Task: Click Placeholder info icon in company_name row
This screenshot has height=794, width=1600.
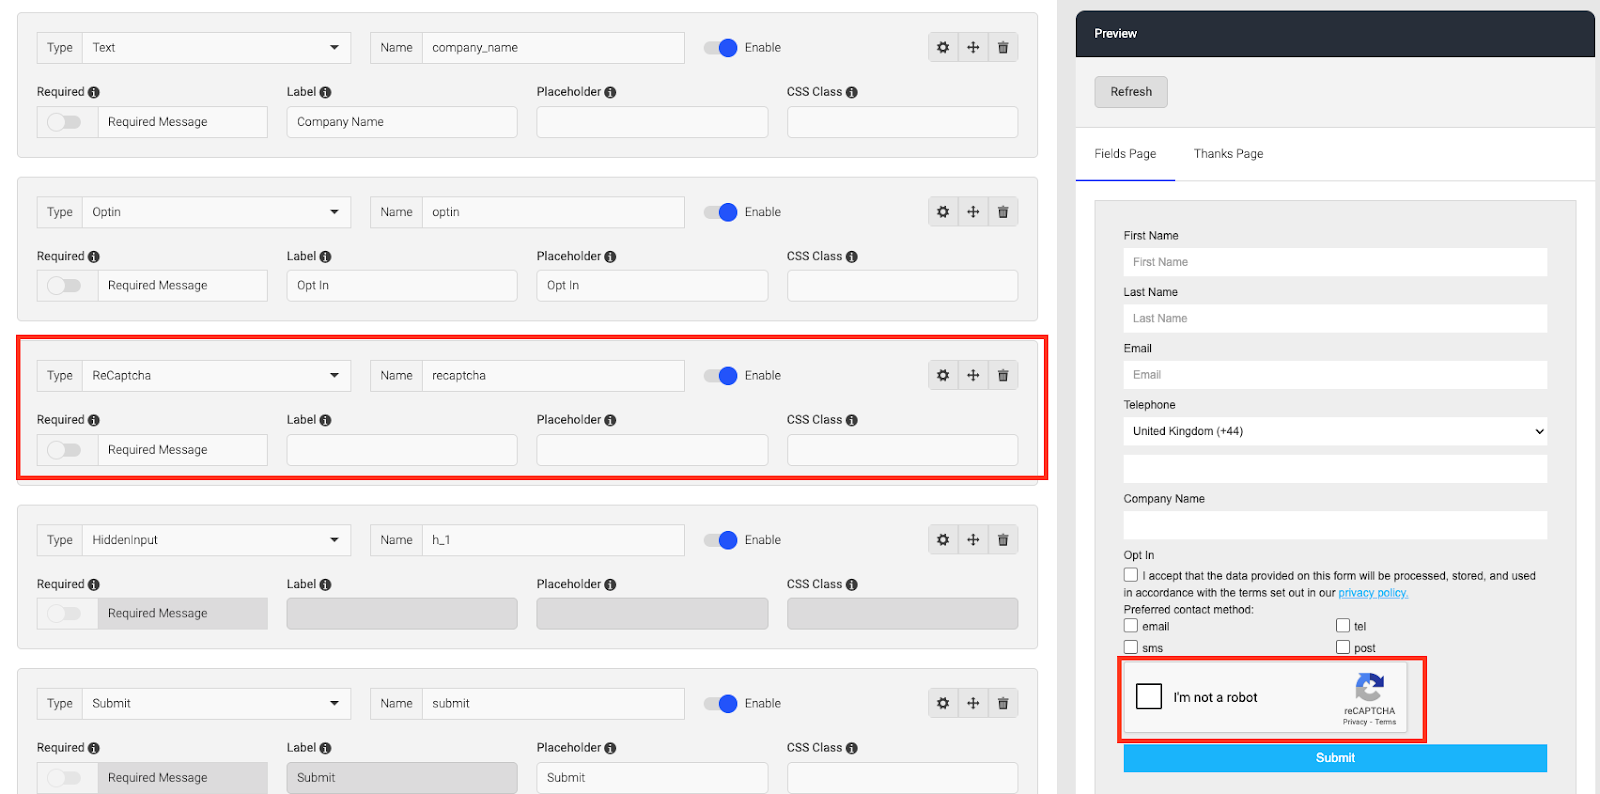Action: pos(610,92)
